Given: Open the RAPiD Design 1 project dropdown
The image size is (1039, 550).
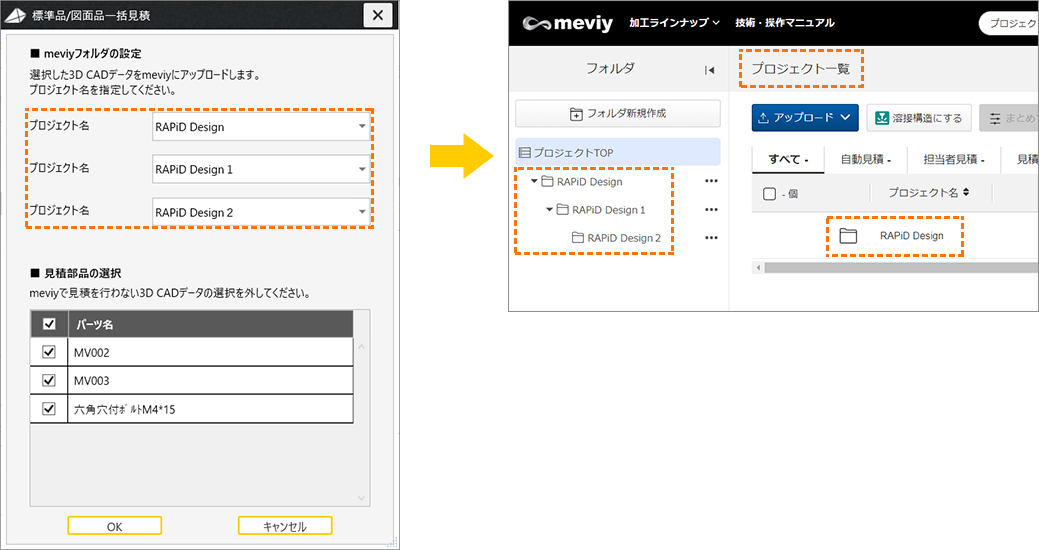Looking at the screenshot, I should pyautogui.click(x=261, y=169).
